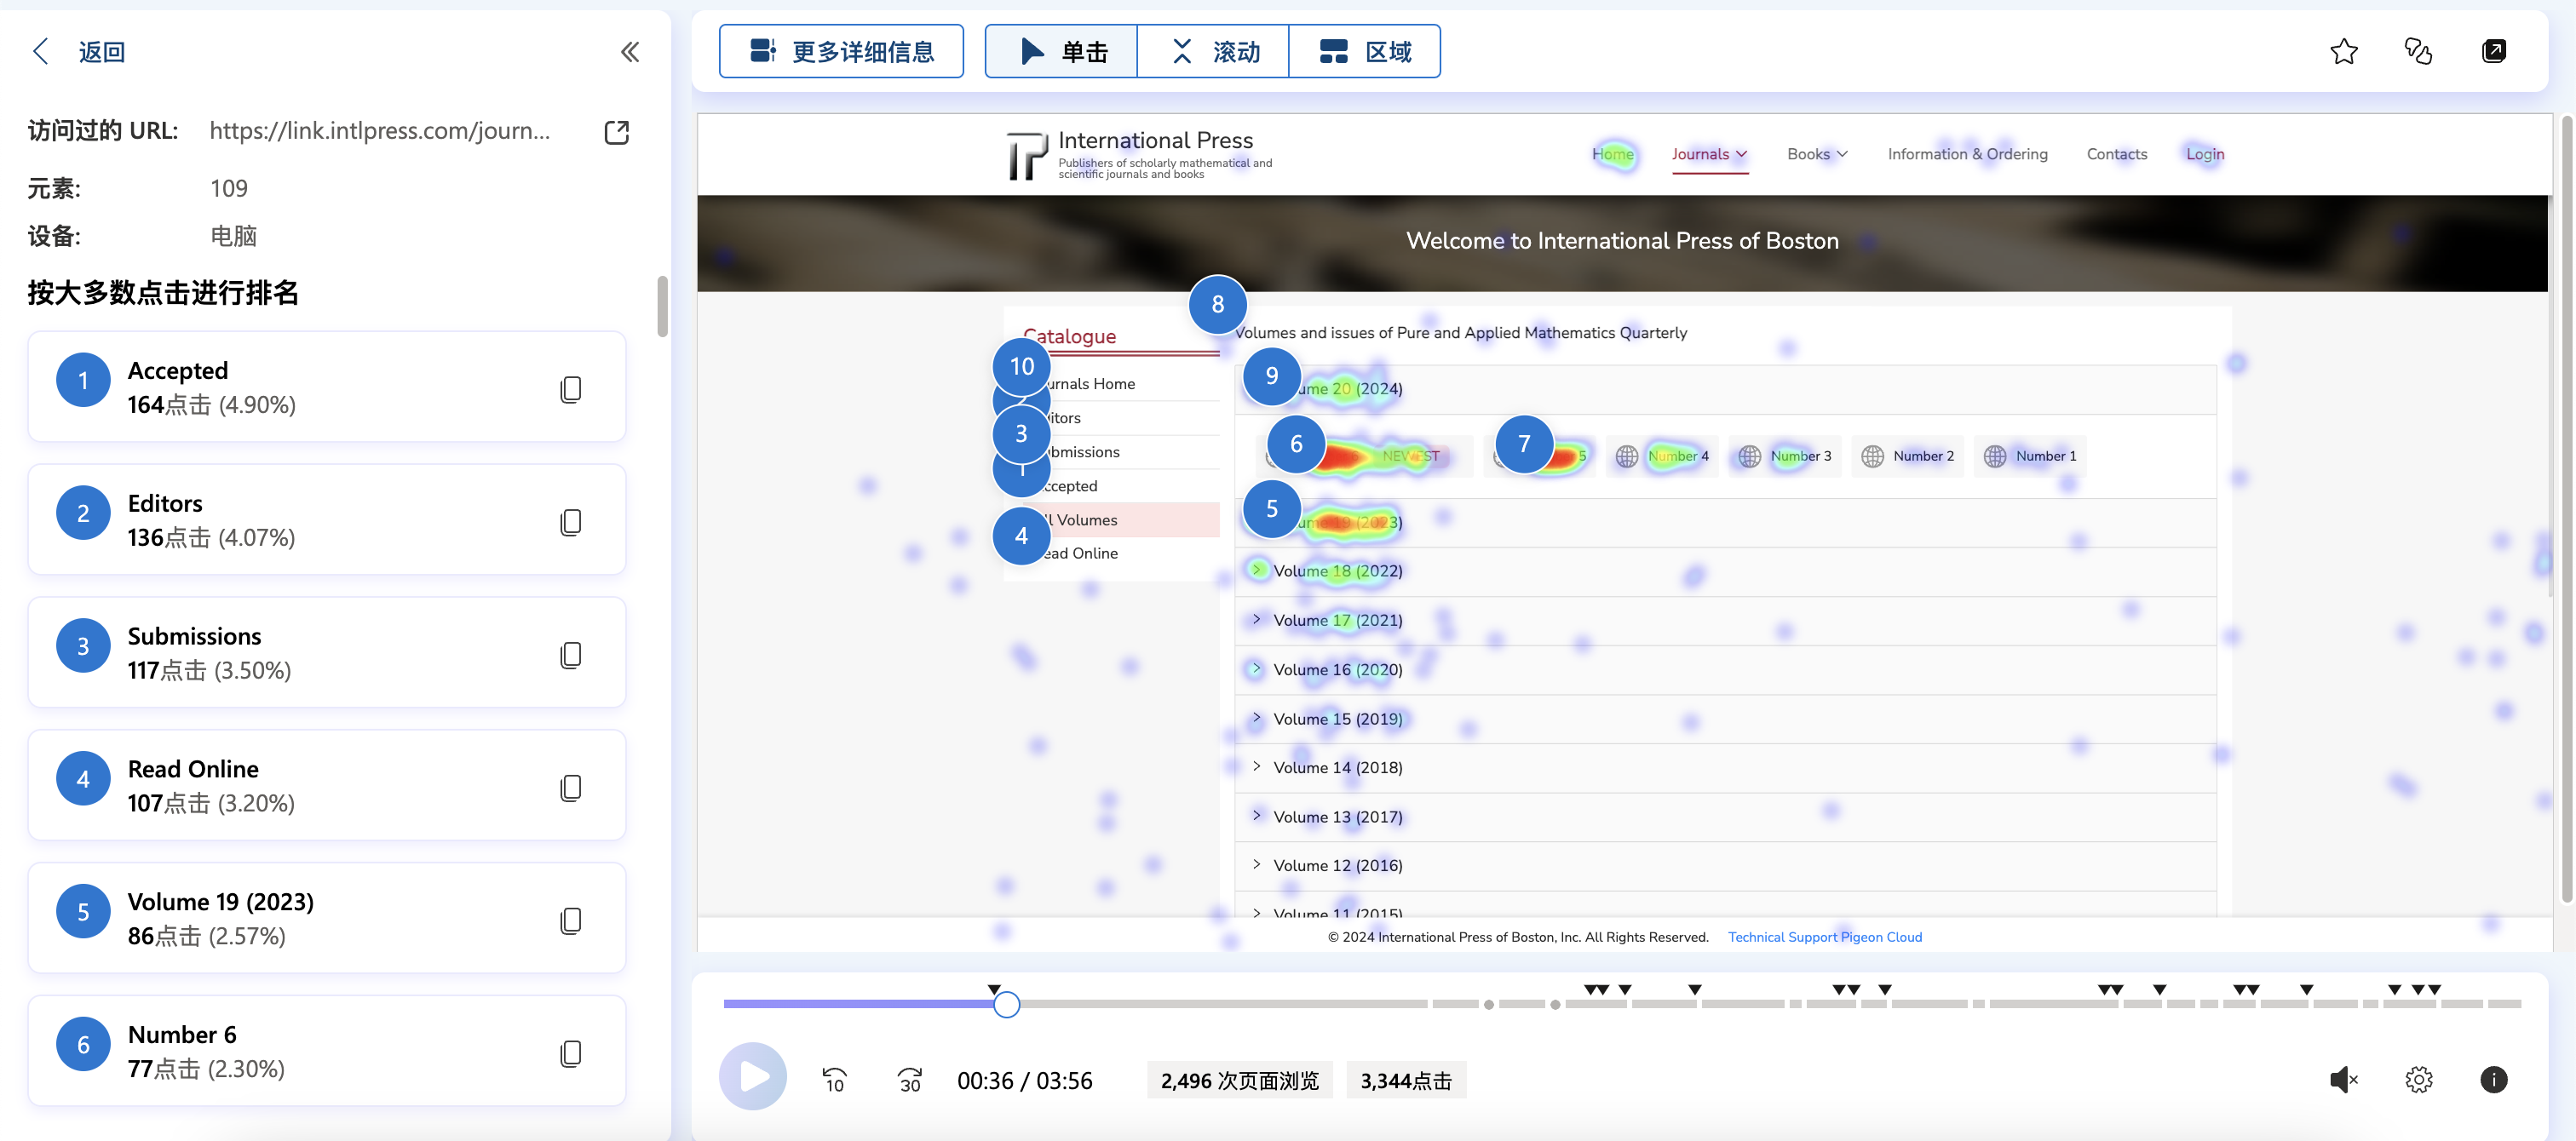The width and height of the screenshot is (2576, 1141).
Task: Copy the Submissions element entry
Action: pos(571,655)
